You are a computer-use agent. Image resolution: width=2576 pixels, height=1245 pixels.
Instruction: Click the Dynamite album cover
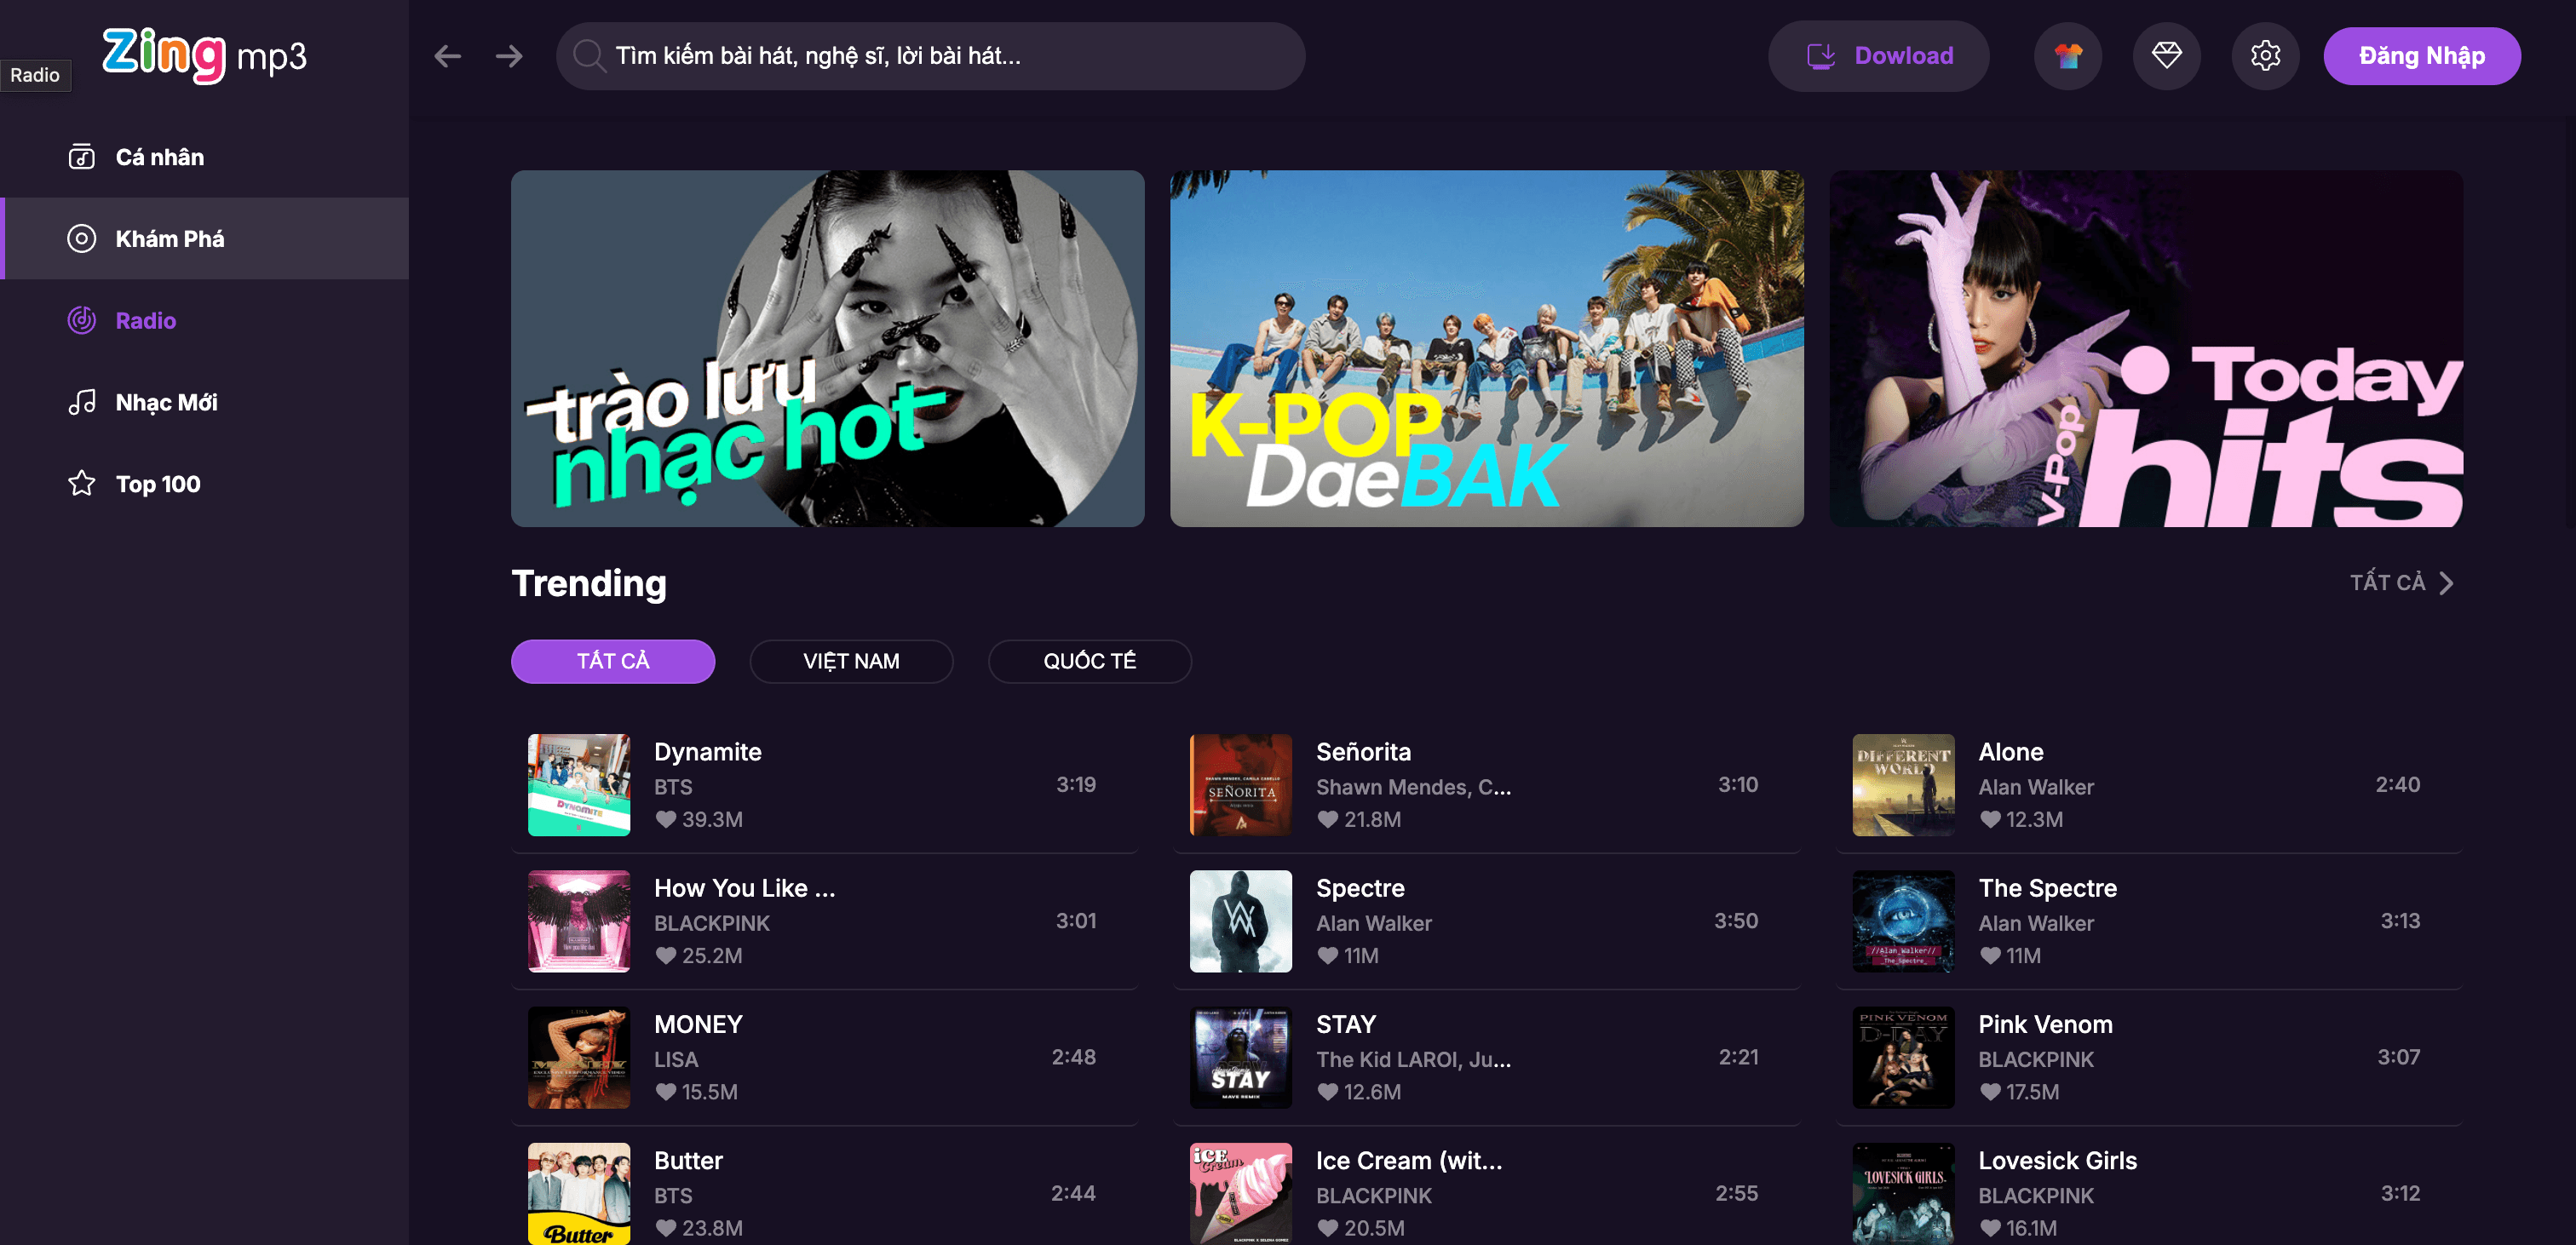coord(579,785)
